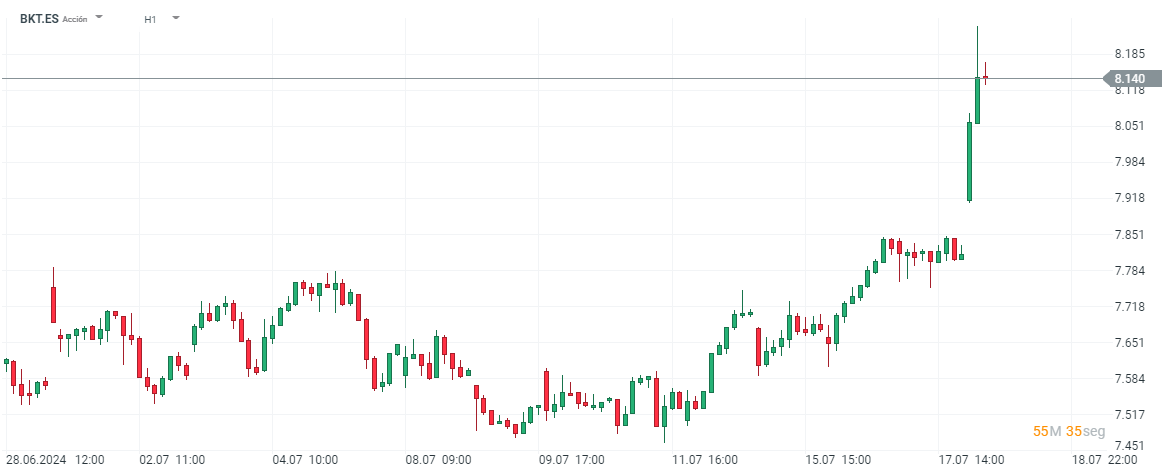
Task: Open the H1 timeframe dropdown arrow
Action: (x=176, y=18)
